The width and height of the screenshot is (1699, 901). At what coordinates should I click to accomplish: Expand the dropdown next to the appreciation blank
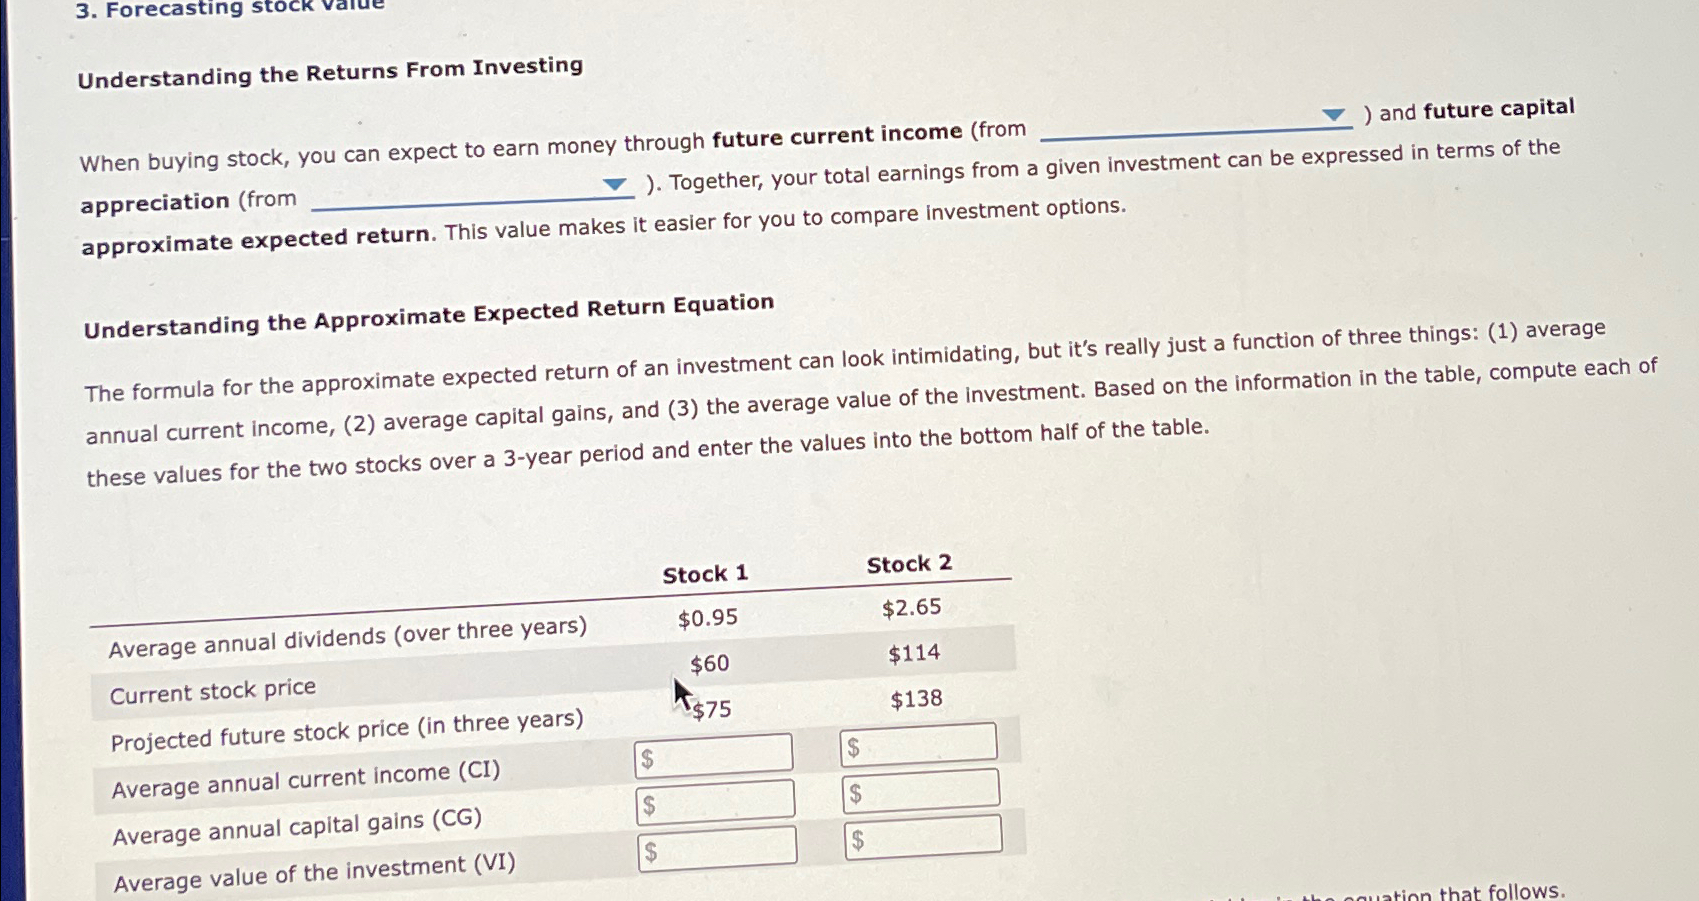[614, 186]
